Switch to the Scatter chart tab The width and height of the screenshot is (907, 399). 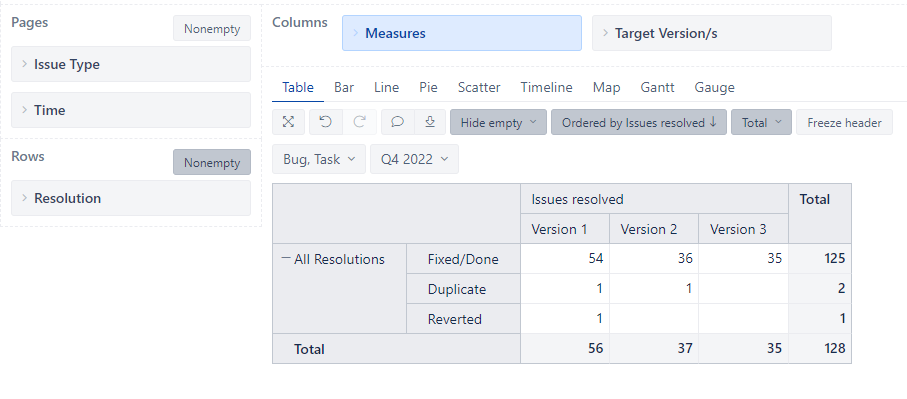tap(479, 87)
